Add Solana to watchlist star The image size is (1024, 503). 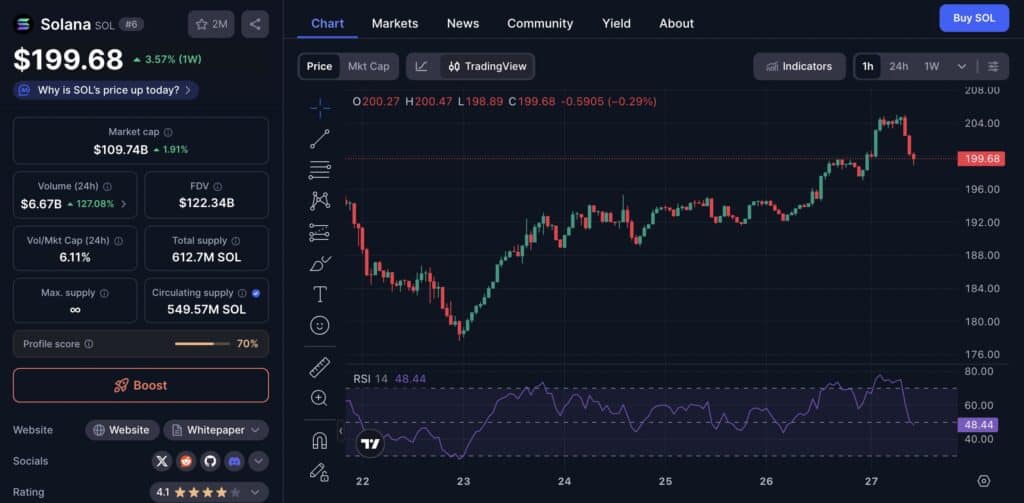(211, 24)
